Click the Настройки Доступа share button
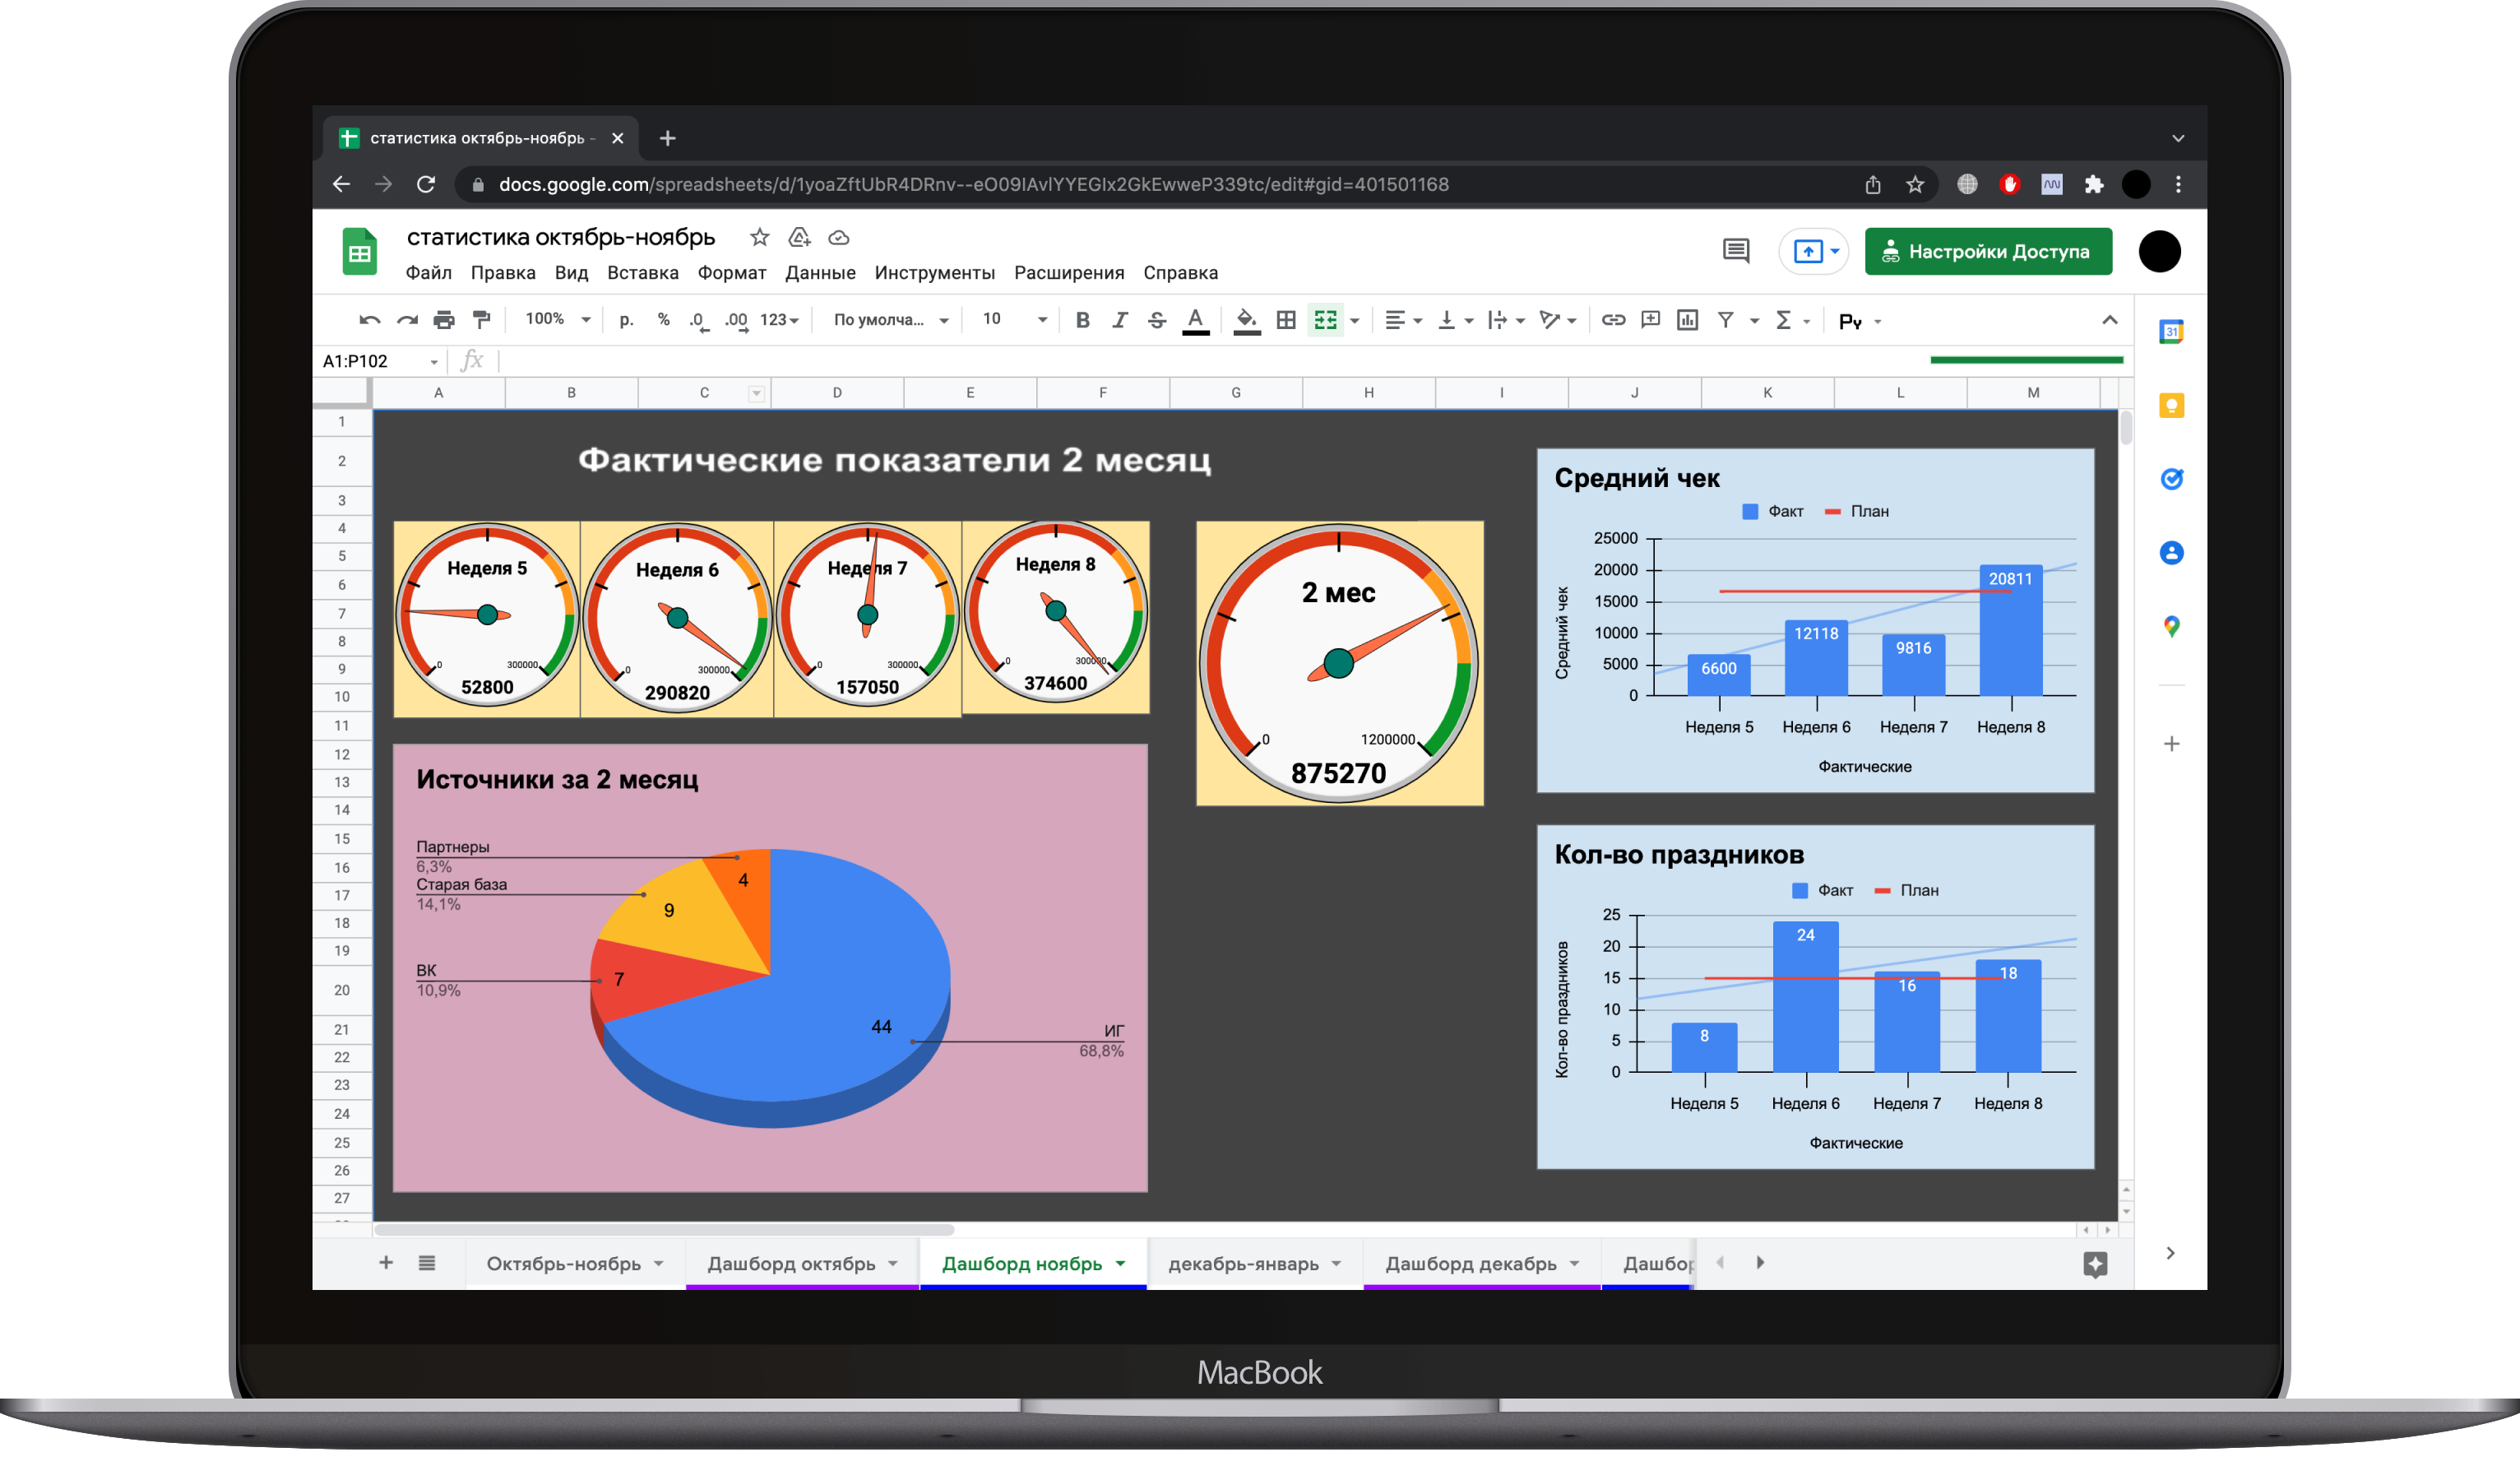Image resolution: width=2520 pixels, height=1480 pixels. pos(1987,251)
